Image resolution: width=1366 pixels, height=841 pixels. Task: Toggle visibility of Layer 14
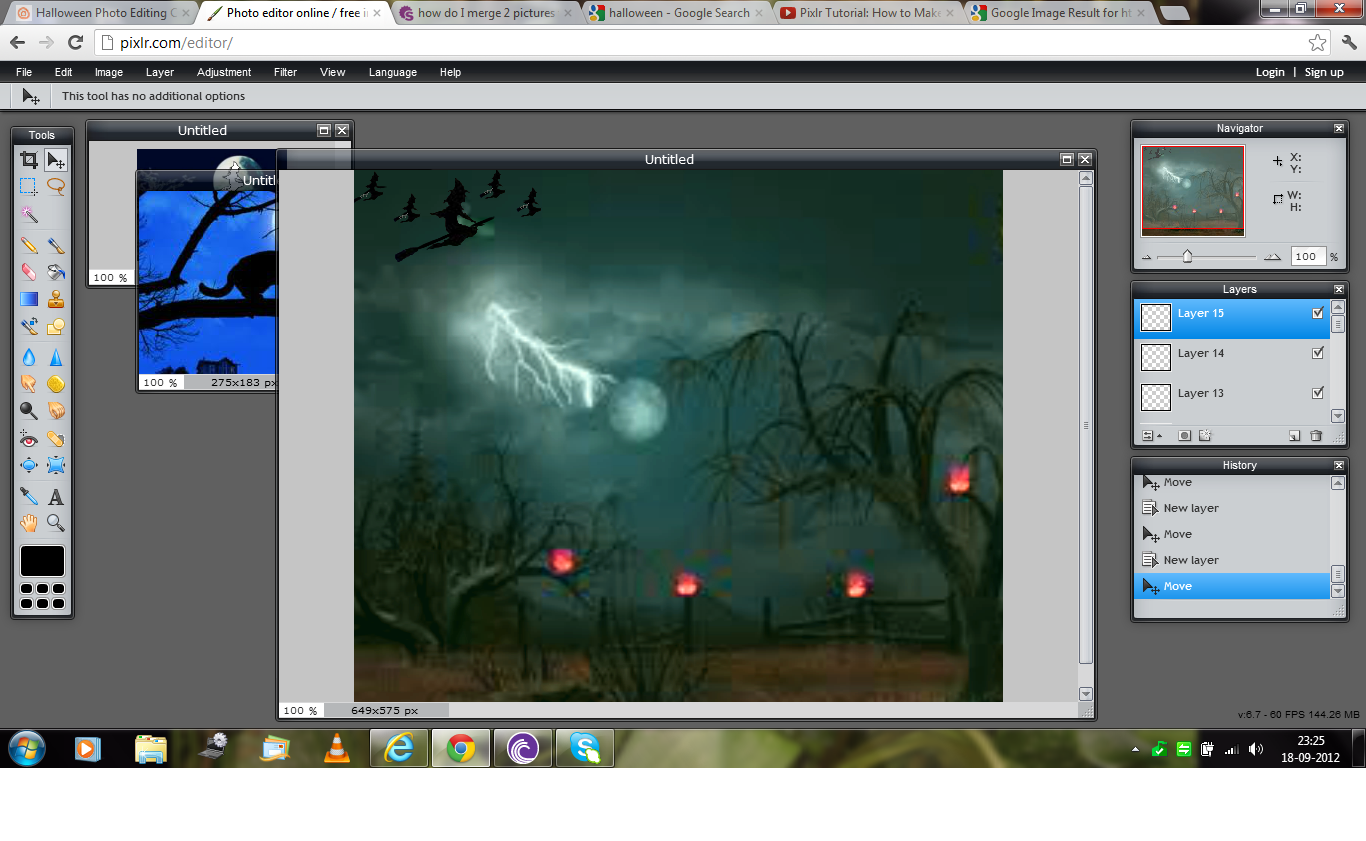point(1318,353)
